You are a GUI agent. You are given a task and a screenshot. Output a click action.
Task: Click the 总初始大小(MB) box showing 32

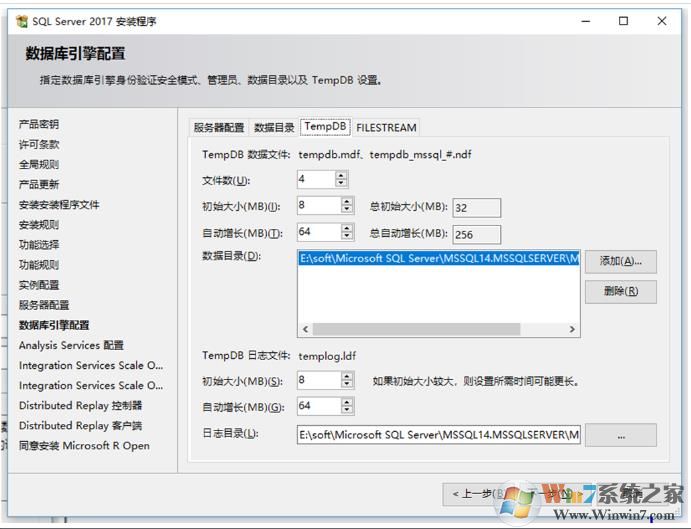click(x=477, y=208)
